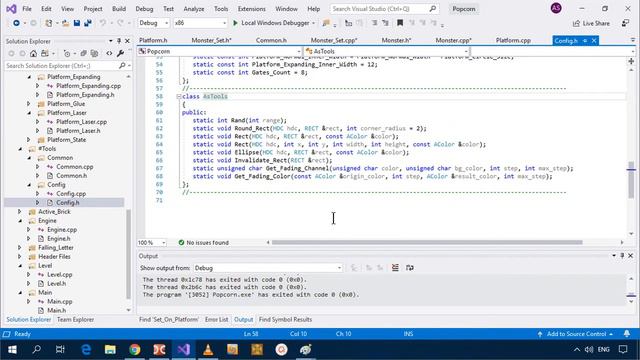Click No issues found indicator
Image resolution: width=640 pixels, height=360 pixels.
tap(204, 242)
